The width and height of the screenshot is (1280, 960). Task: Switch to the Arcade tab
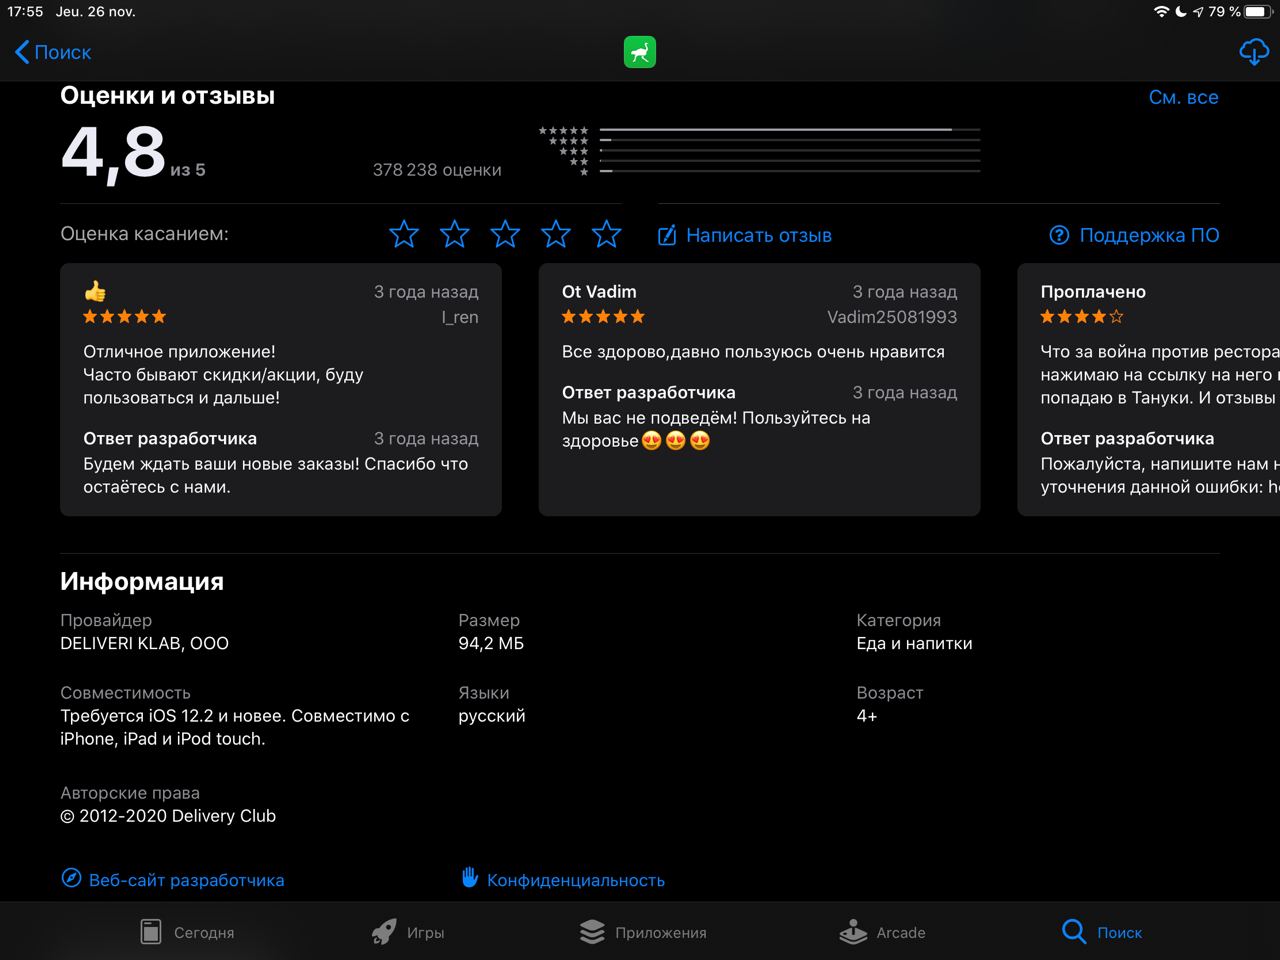tap(882, 932)
